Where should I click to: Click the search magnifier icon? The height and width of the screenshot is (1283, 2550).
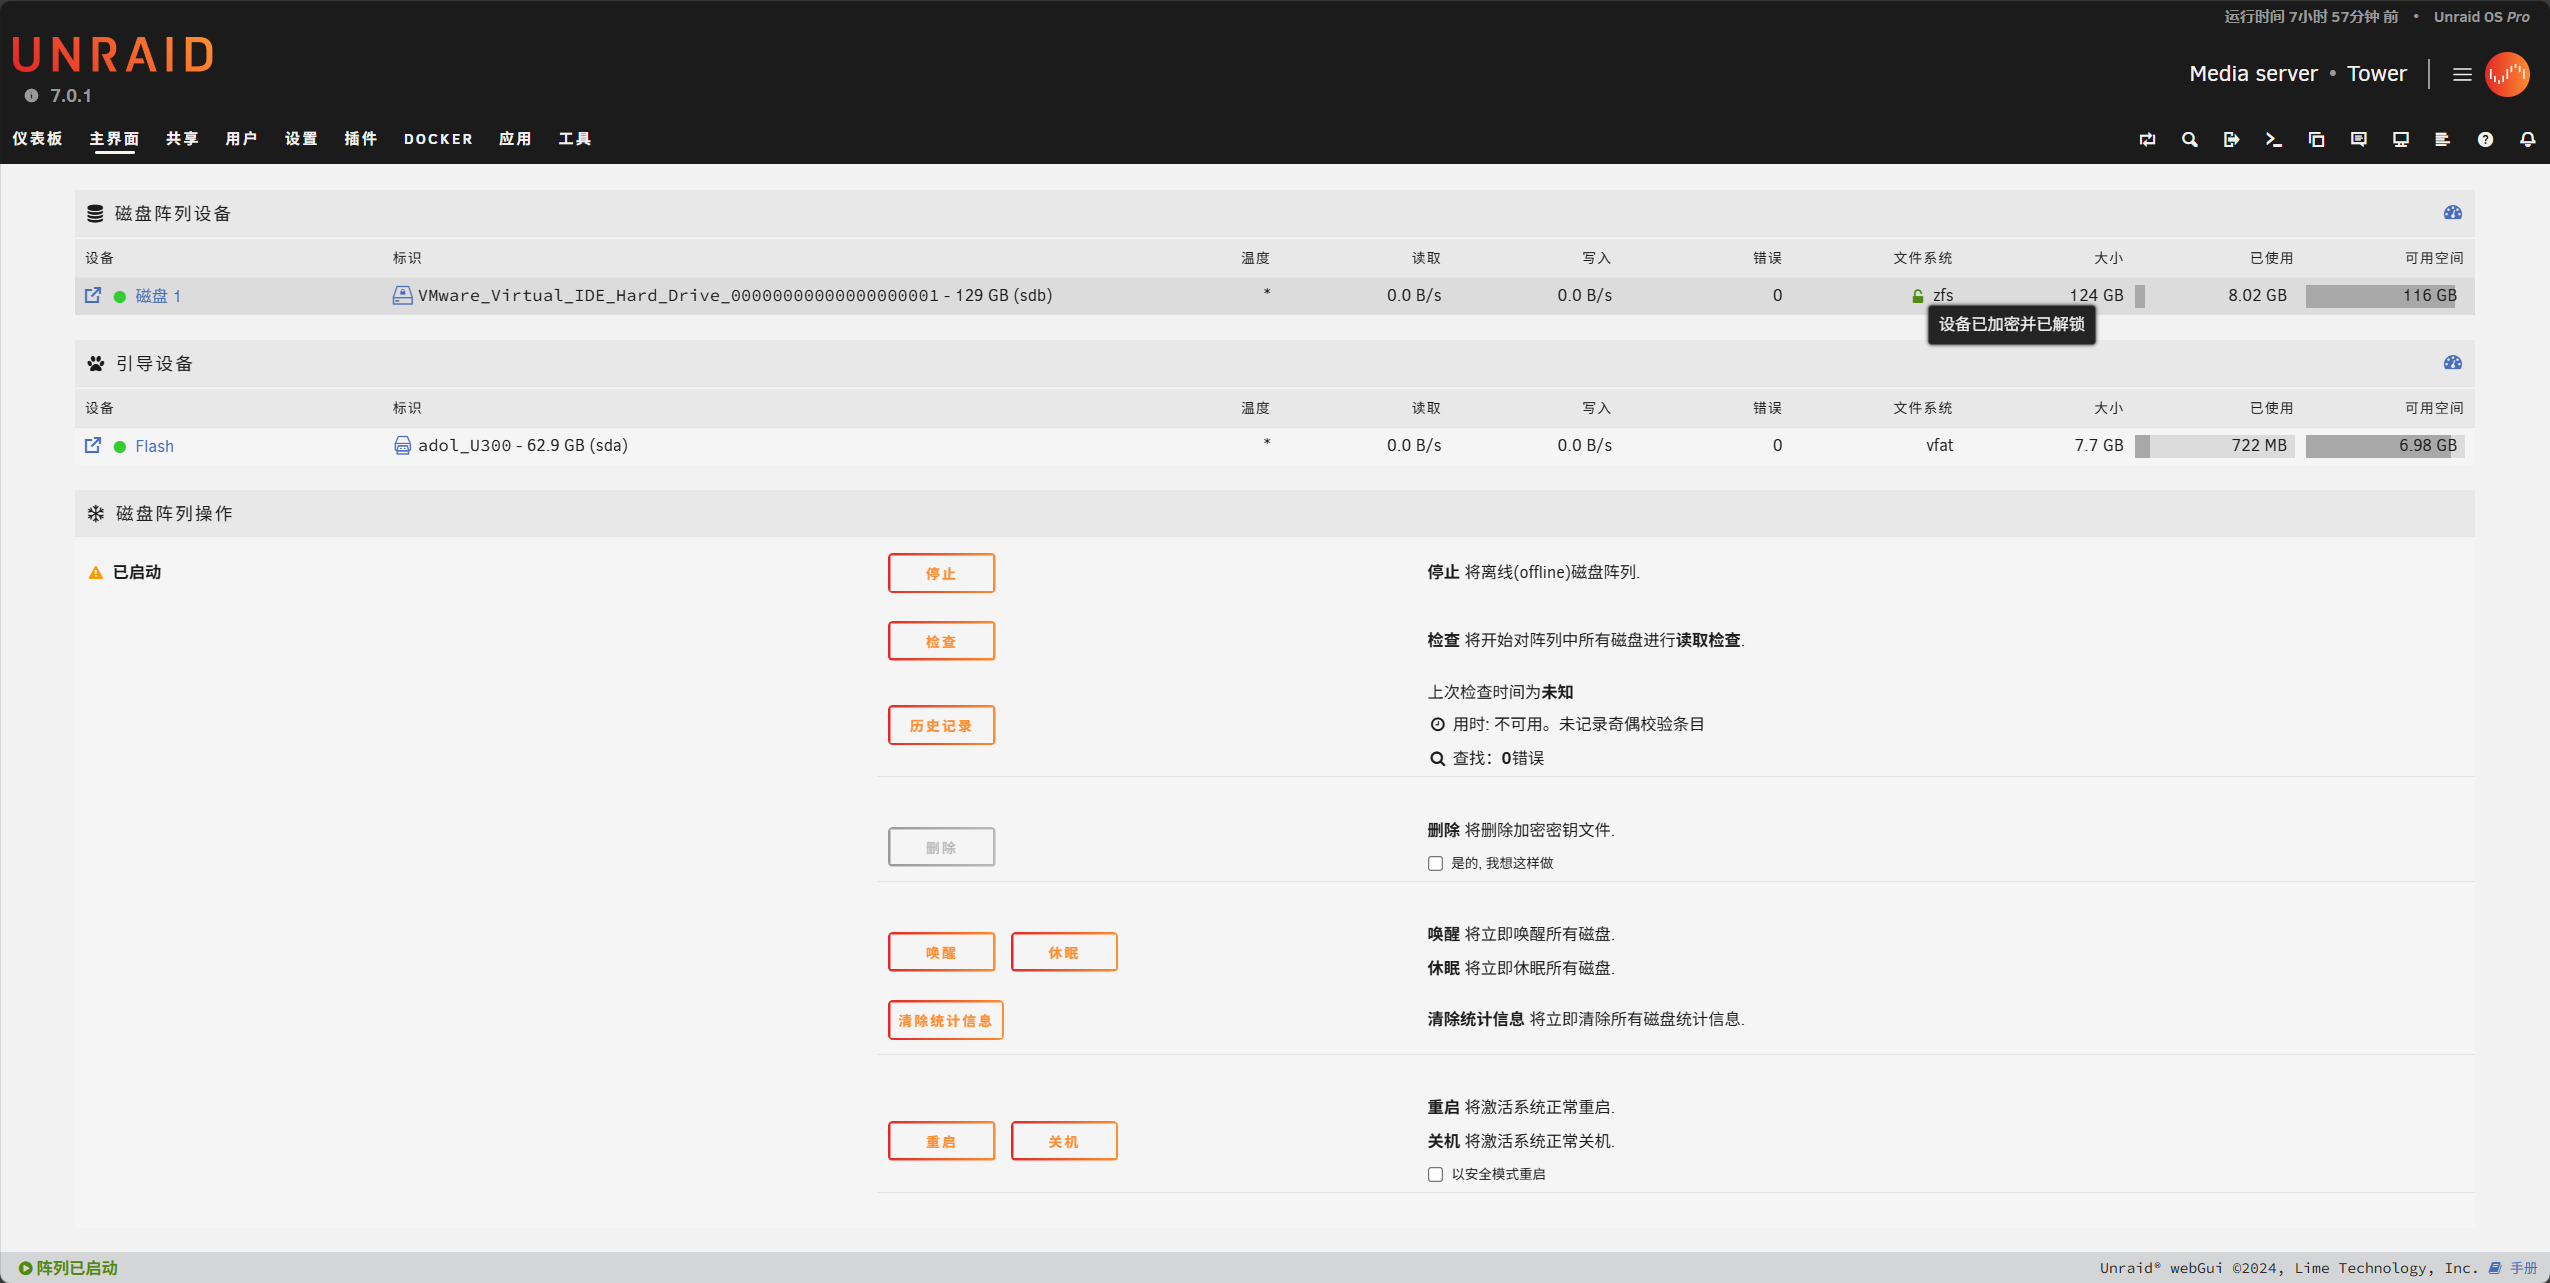click(x=2189, y=139)
